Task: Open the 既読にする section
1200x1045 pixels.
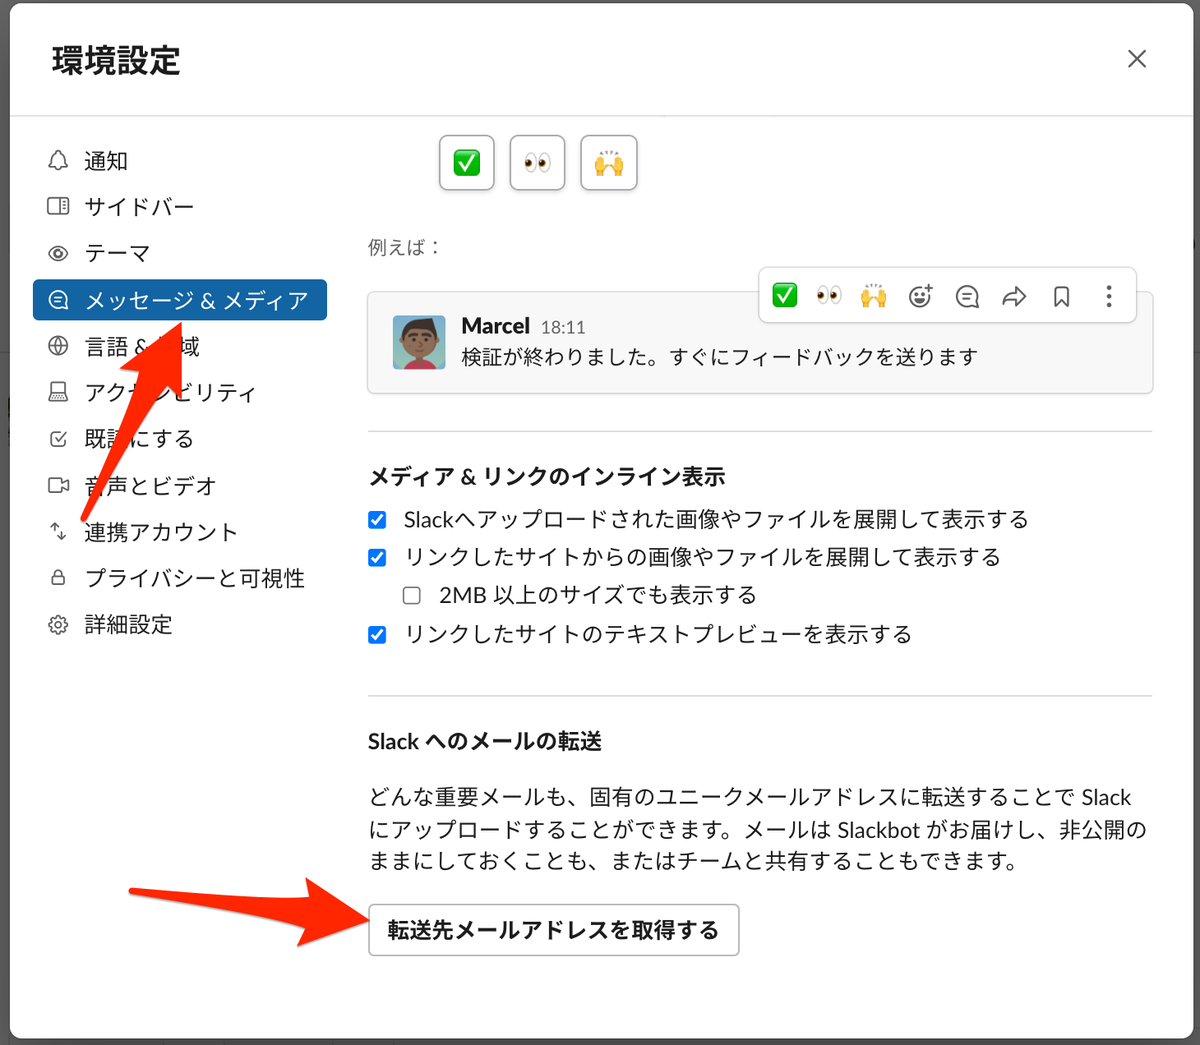Action: [x=180, y=438]
